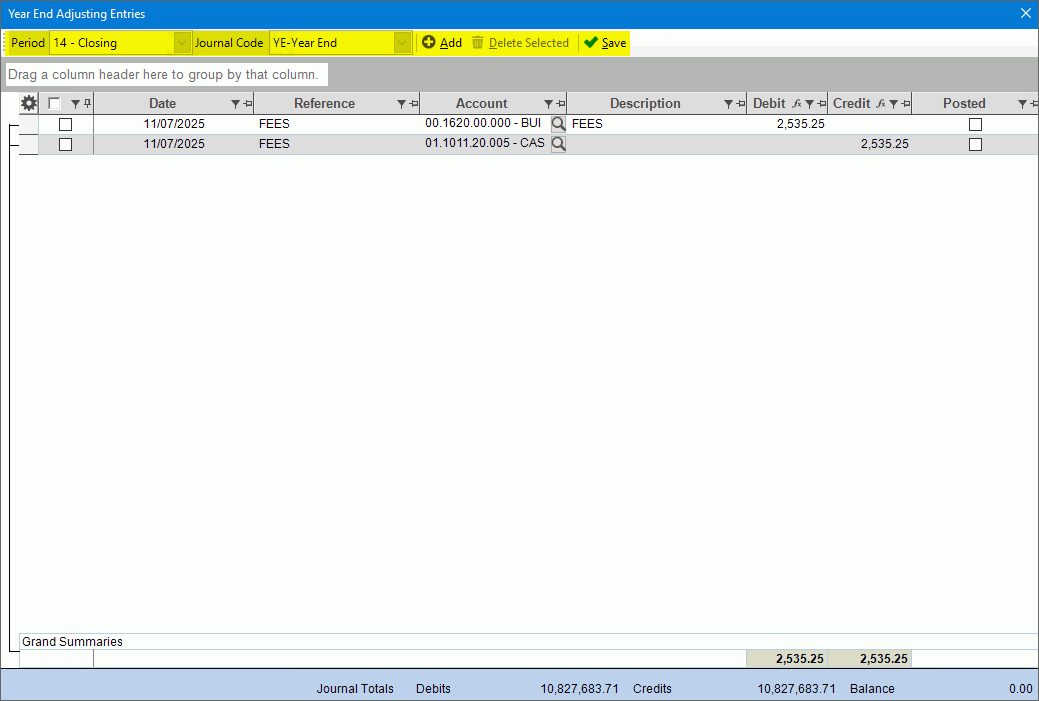
Task: Click lookup magnifier for account 00.1620.00.000
Action: tap(558, 124)
